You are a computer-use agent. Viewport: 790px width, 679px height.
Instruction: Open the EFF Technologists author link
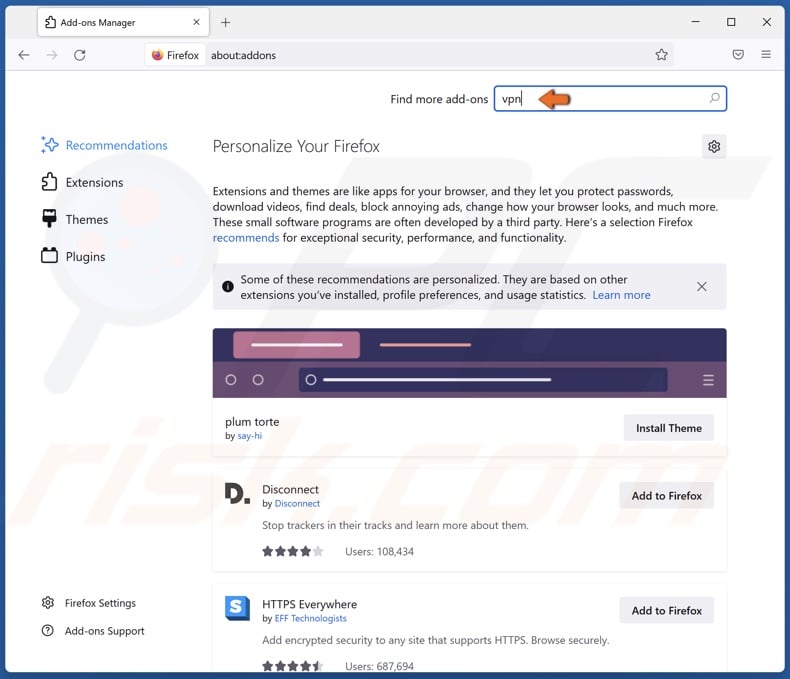(310, 618)
